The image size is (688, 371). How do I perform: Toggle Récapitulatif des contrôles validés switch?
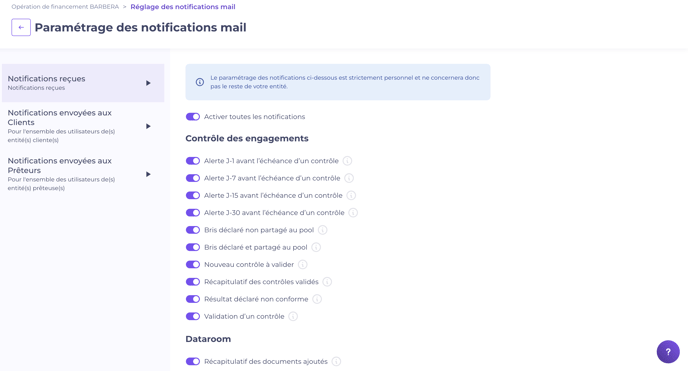click(x=193, y=282)
